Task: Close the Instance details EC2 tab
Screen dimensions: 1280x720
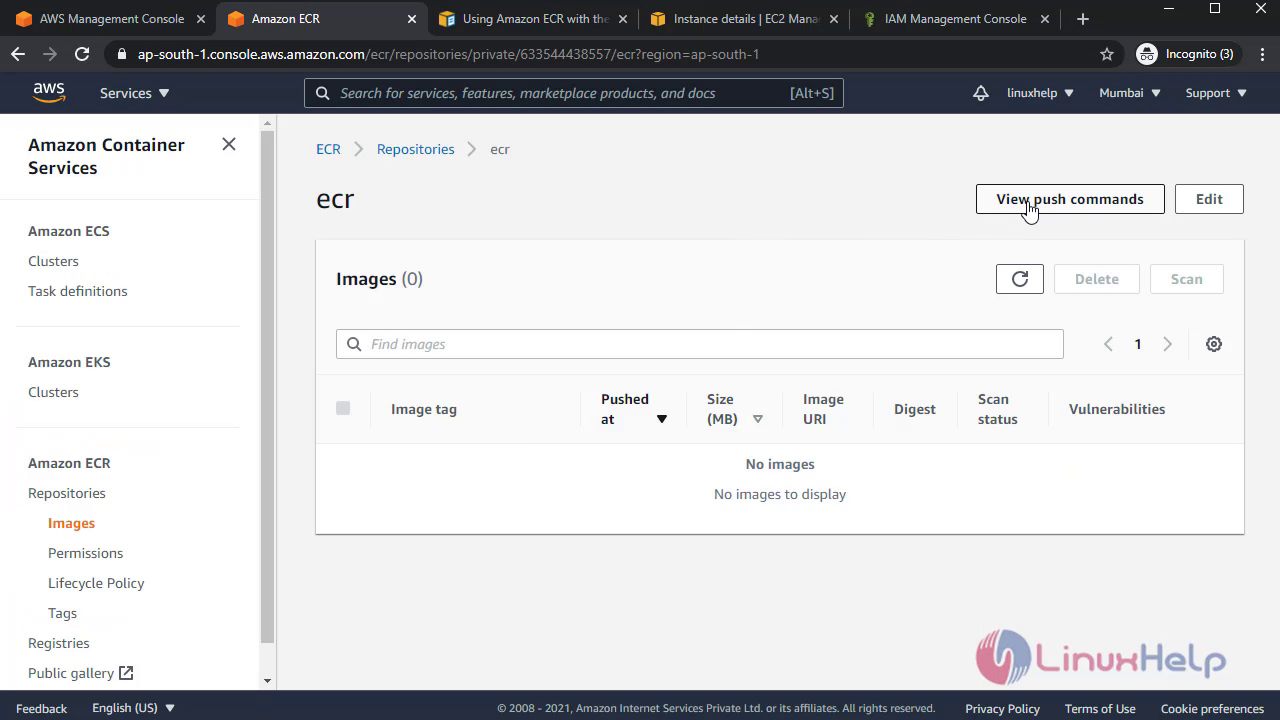Action: coord(833,19)
